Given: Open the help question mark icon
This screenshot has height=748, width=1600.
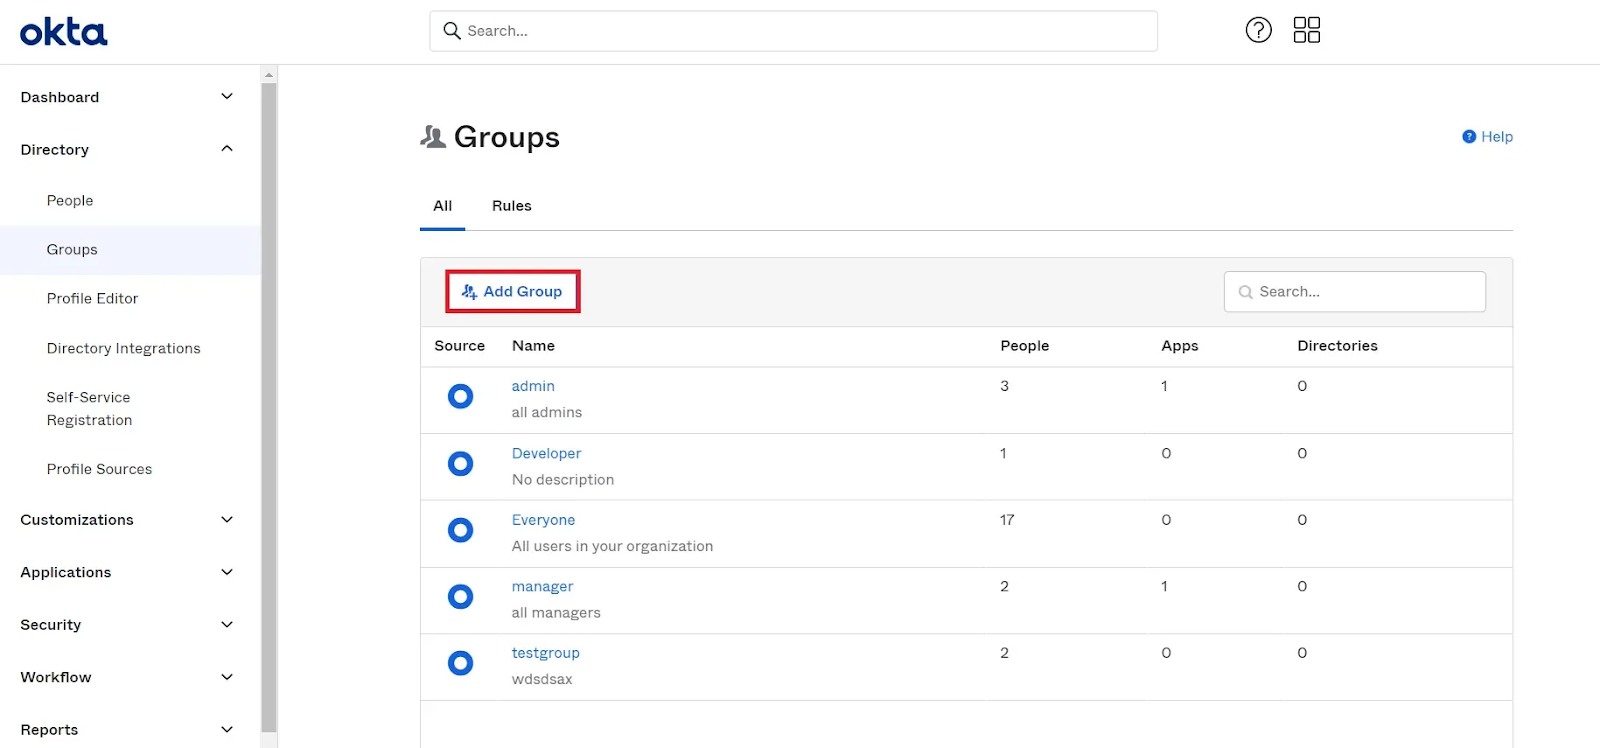Looking at the screenshot, I should pos(1258,30).
